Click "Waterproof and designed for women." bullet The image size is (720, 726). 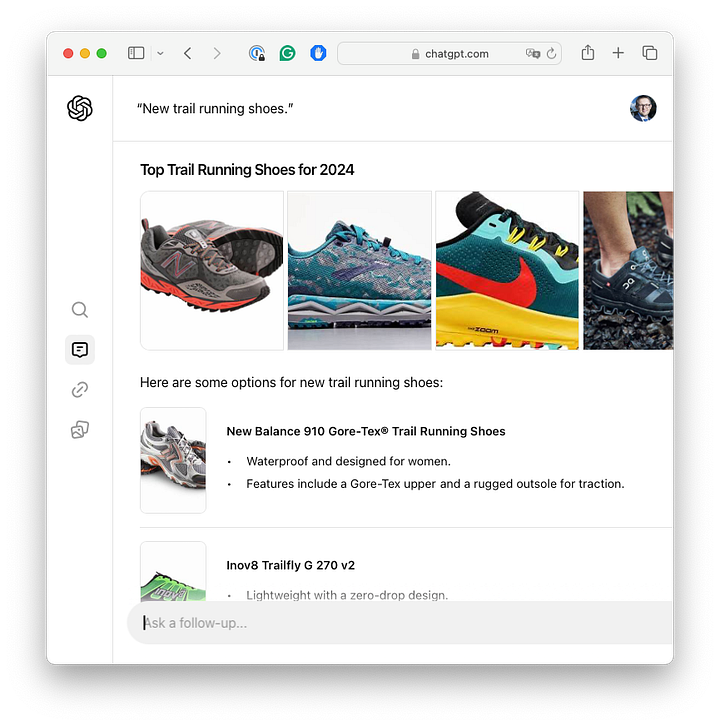click(348, 461)
